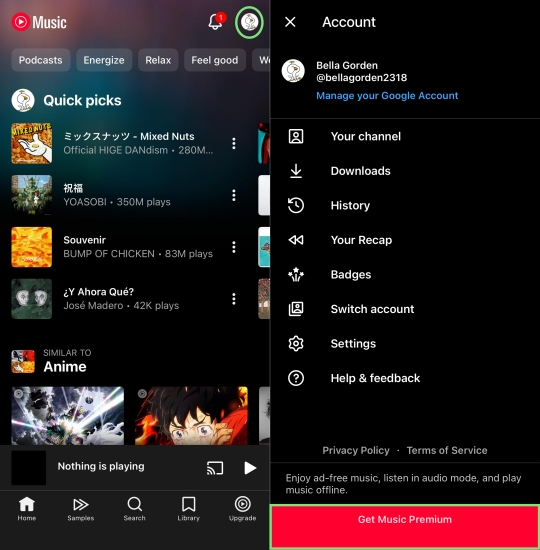Open the Privacy Policy link
This screenshot has width=540, height=550.
(x=356, y=450)
